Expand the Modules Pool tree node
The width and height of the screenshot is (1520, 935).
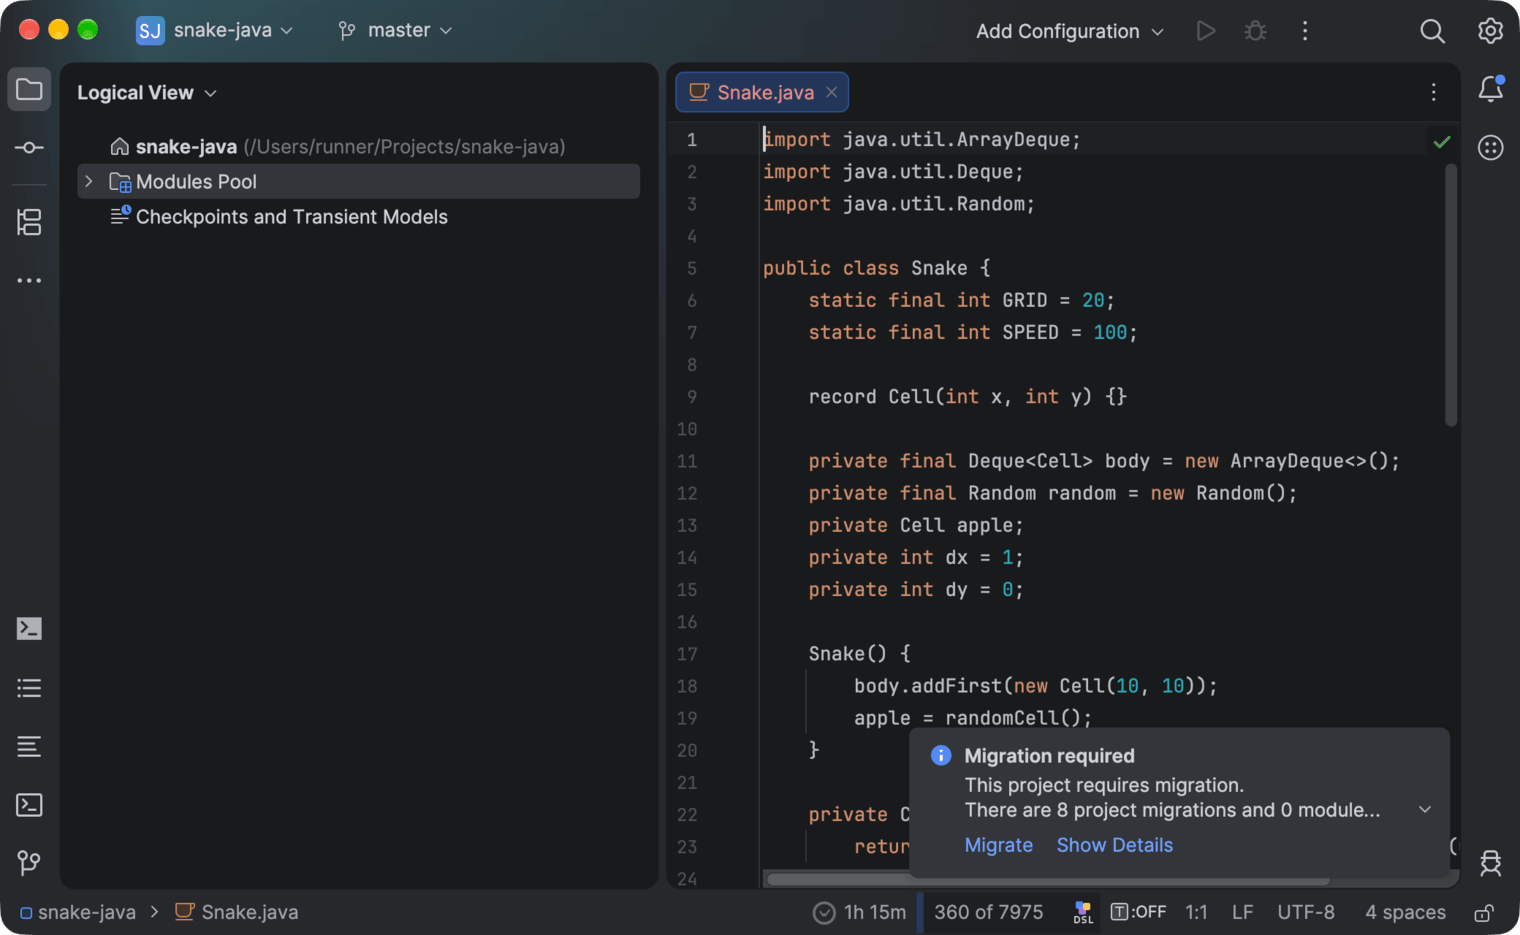click(x=89, y=181)
